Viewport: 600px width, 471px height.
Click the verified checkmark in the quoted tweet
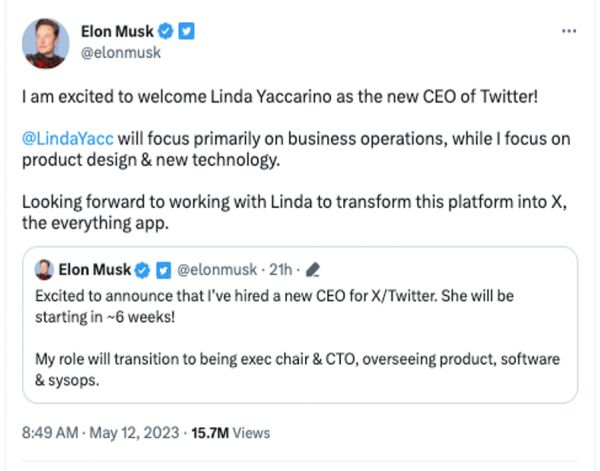click(143, 270)
